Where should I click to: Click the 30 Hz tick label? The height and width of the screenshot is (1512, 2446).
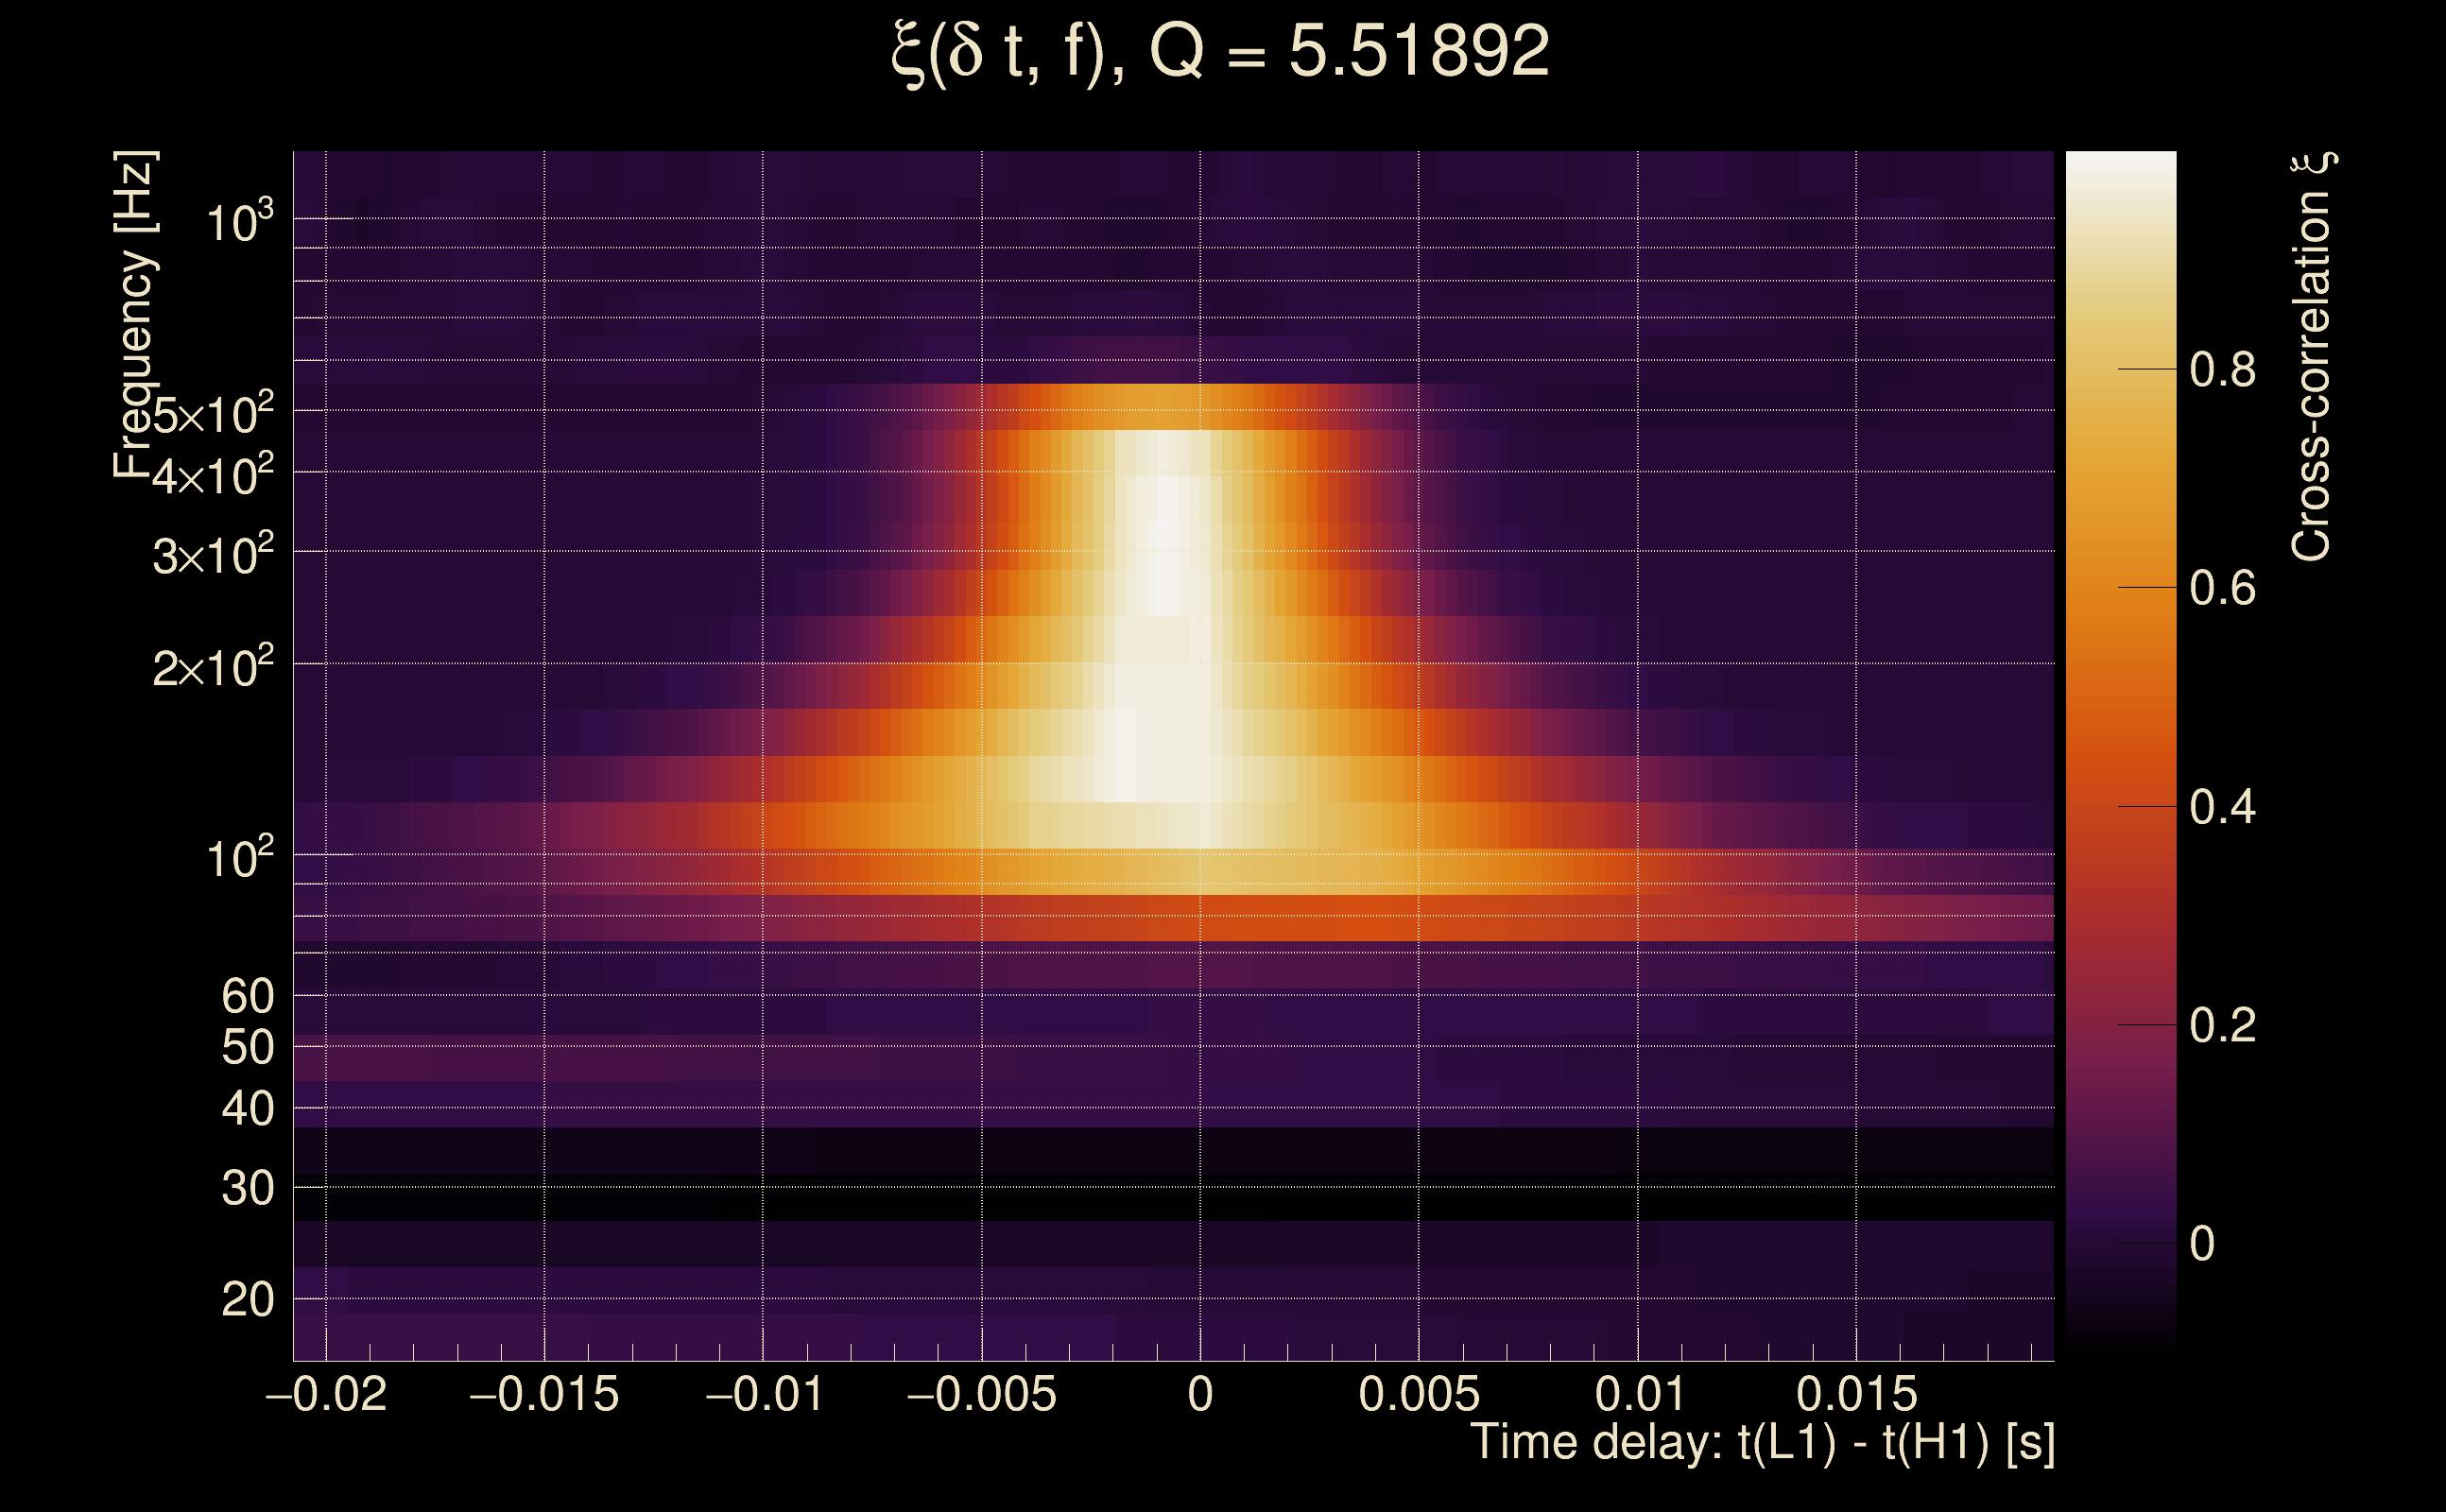pyautogui.click(x=247, y=1189)
